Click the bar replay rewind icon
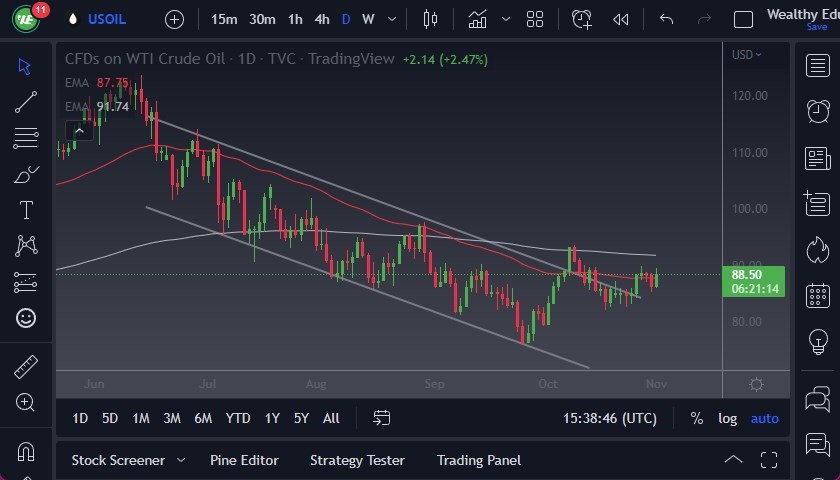Screen dimensions: 840x480 621,19
